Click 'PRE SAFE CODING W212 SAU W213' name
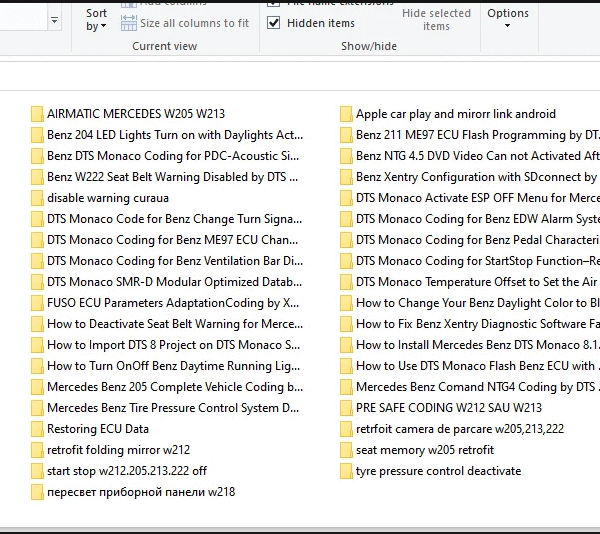The image size is (600, 534). (449, 408)
